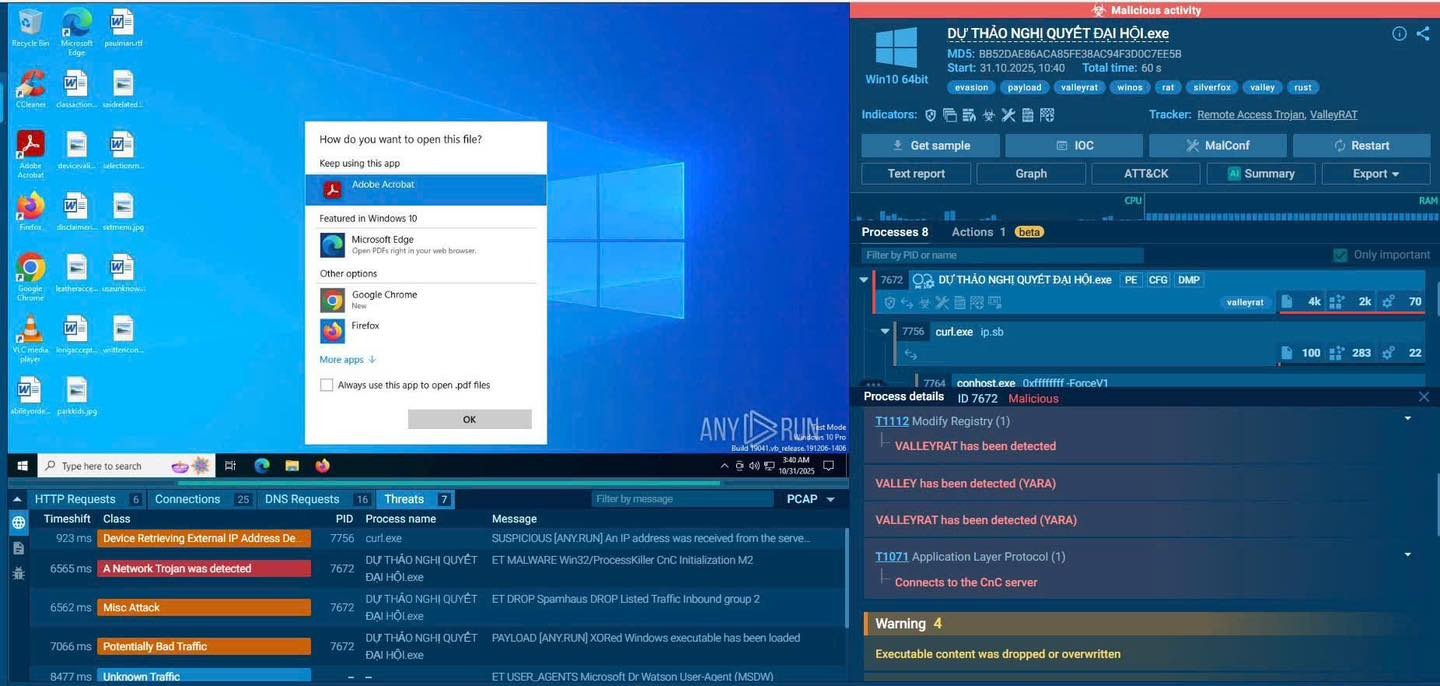Select Microsoft Edge as the PDF opener
1440x686 pixels.
click(x=385, y=244)
